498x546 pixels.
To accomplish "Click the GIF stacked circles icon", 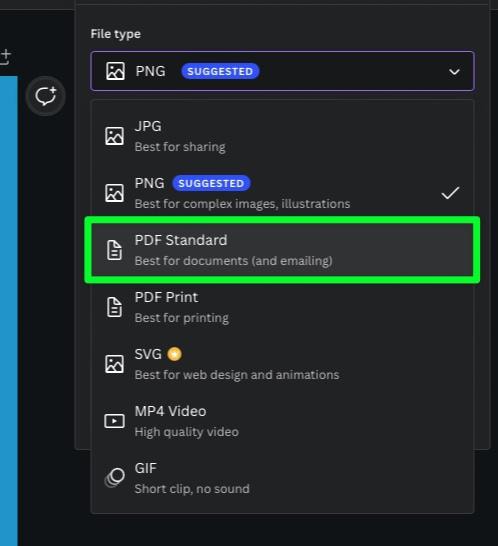I will pos(115,478).
